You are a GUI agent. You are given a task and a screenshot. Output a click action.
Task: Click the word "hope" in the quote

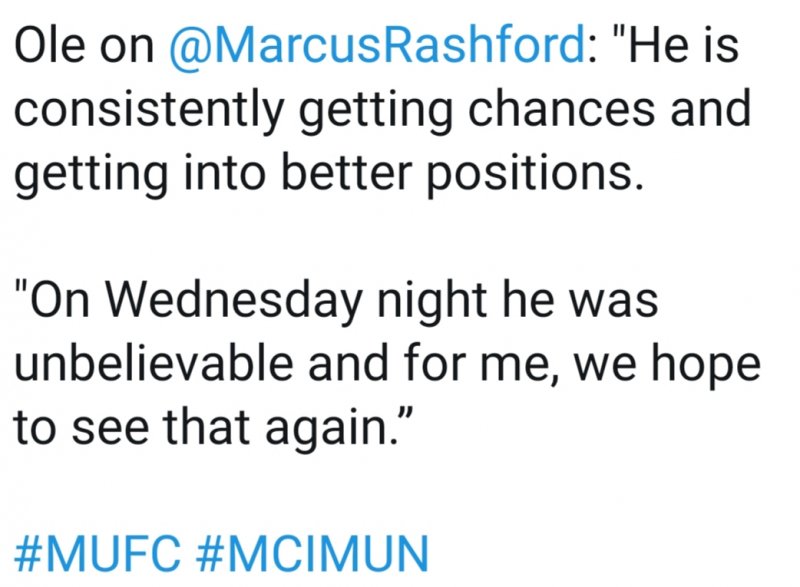[x=706, y=365]
